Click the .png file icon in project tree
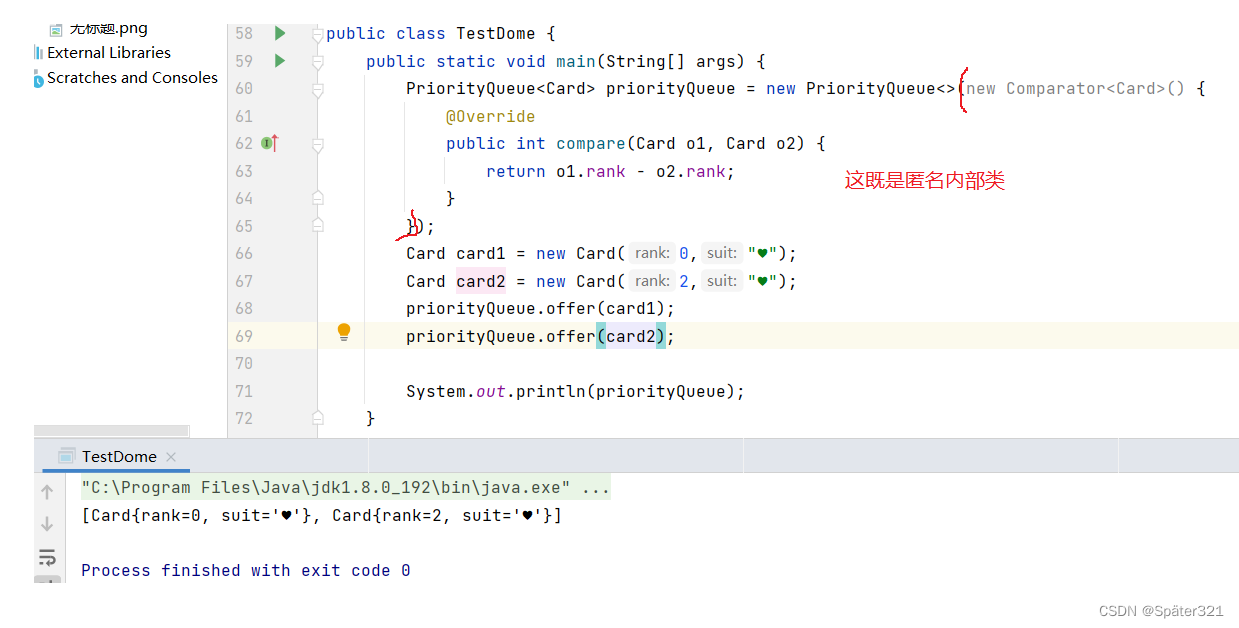 (56, 29)
